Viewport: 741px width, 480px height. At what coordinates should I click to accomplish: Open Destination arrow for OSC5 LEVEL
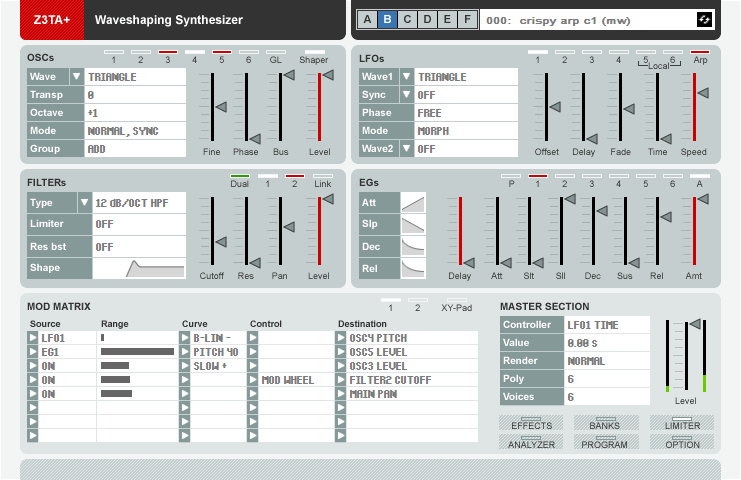pyautogui.click(x=341, y=352)
